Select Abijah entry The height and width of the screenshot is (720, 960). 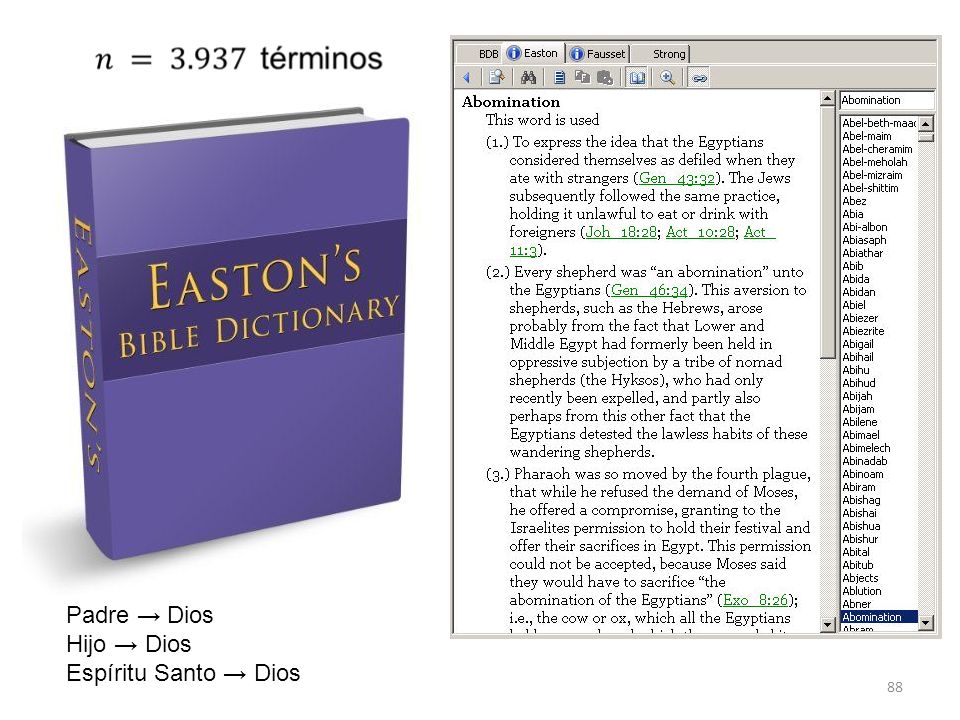(x=857, y=396)
